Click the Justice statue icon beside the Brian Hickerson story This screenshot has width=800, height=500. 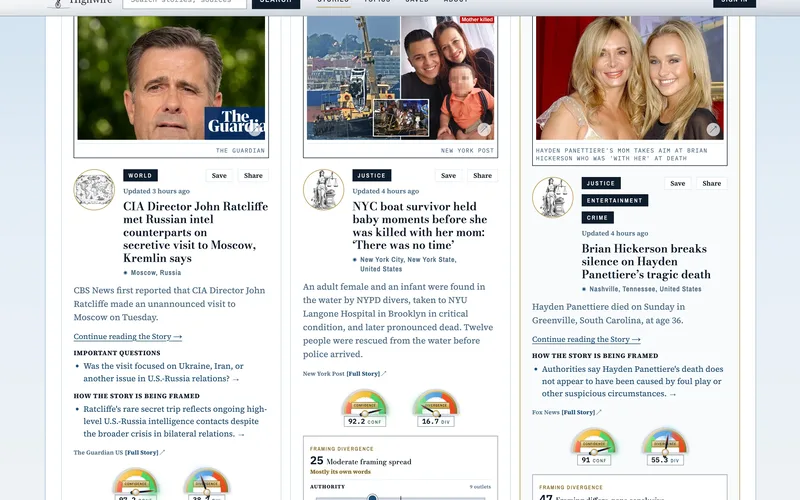(553, 197)
